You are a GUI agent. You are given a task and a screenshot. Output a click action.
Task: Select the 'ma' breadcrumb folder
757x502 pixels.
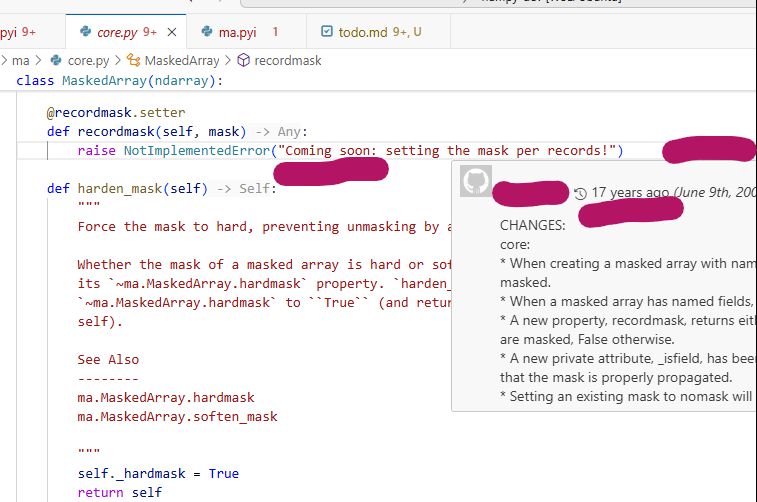(x=20, y=61)
